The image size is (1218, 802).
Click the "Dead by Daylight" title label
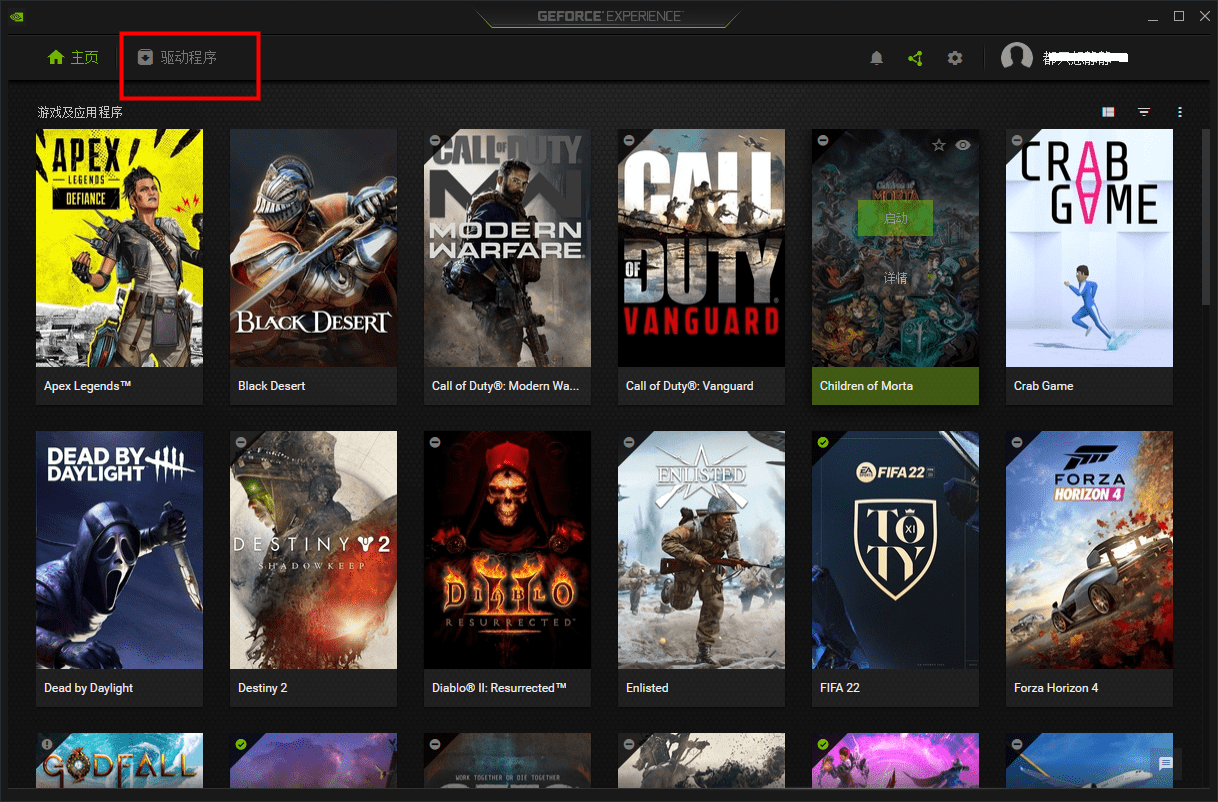pos(88,688)
